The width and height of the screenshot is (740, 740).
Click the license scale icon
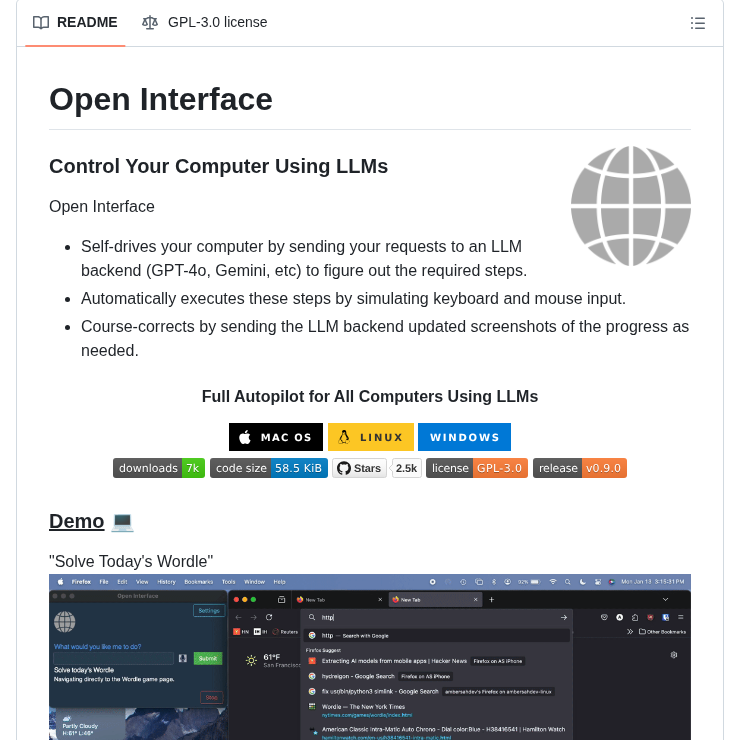[150, 22]
